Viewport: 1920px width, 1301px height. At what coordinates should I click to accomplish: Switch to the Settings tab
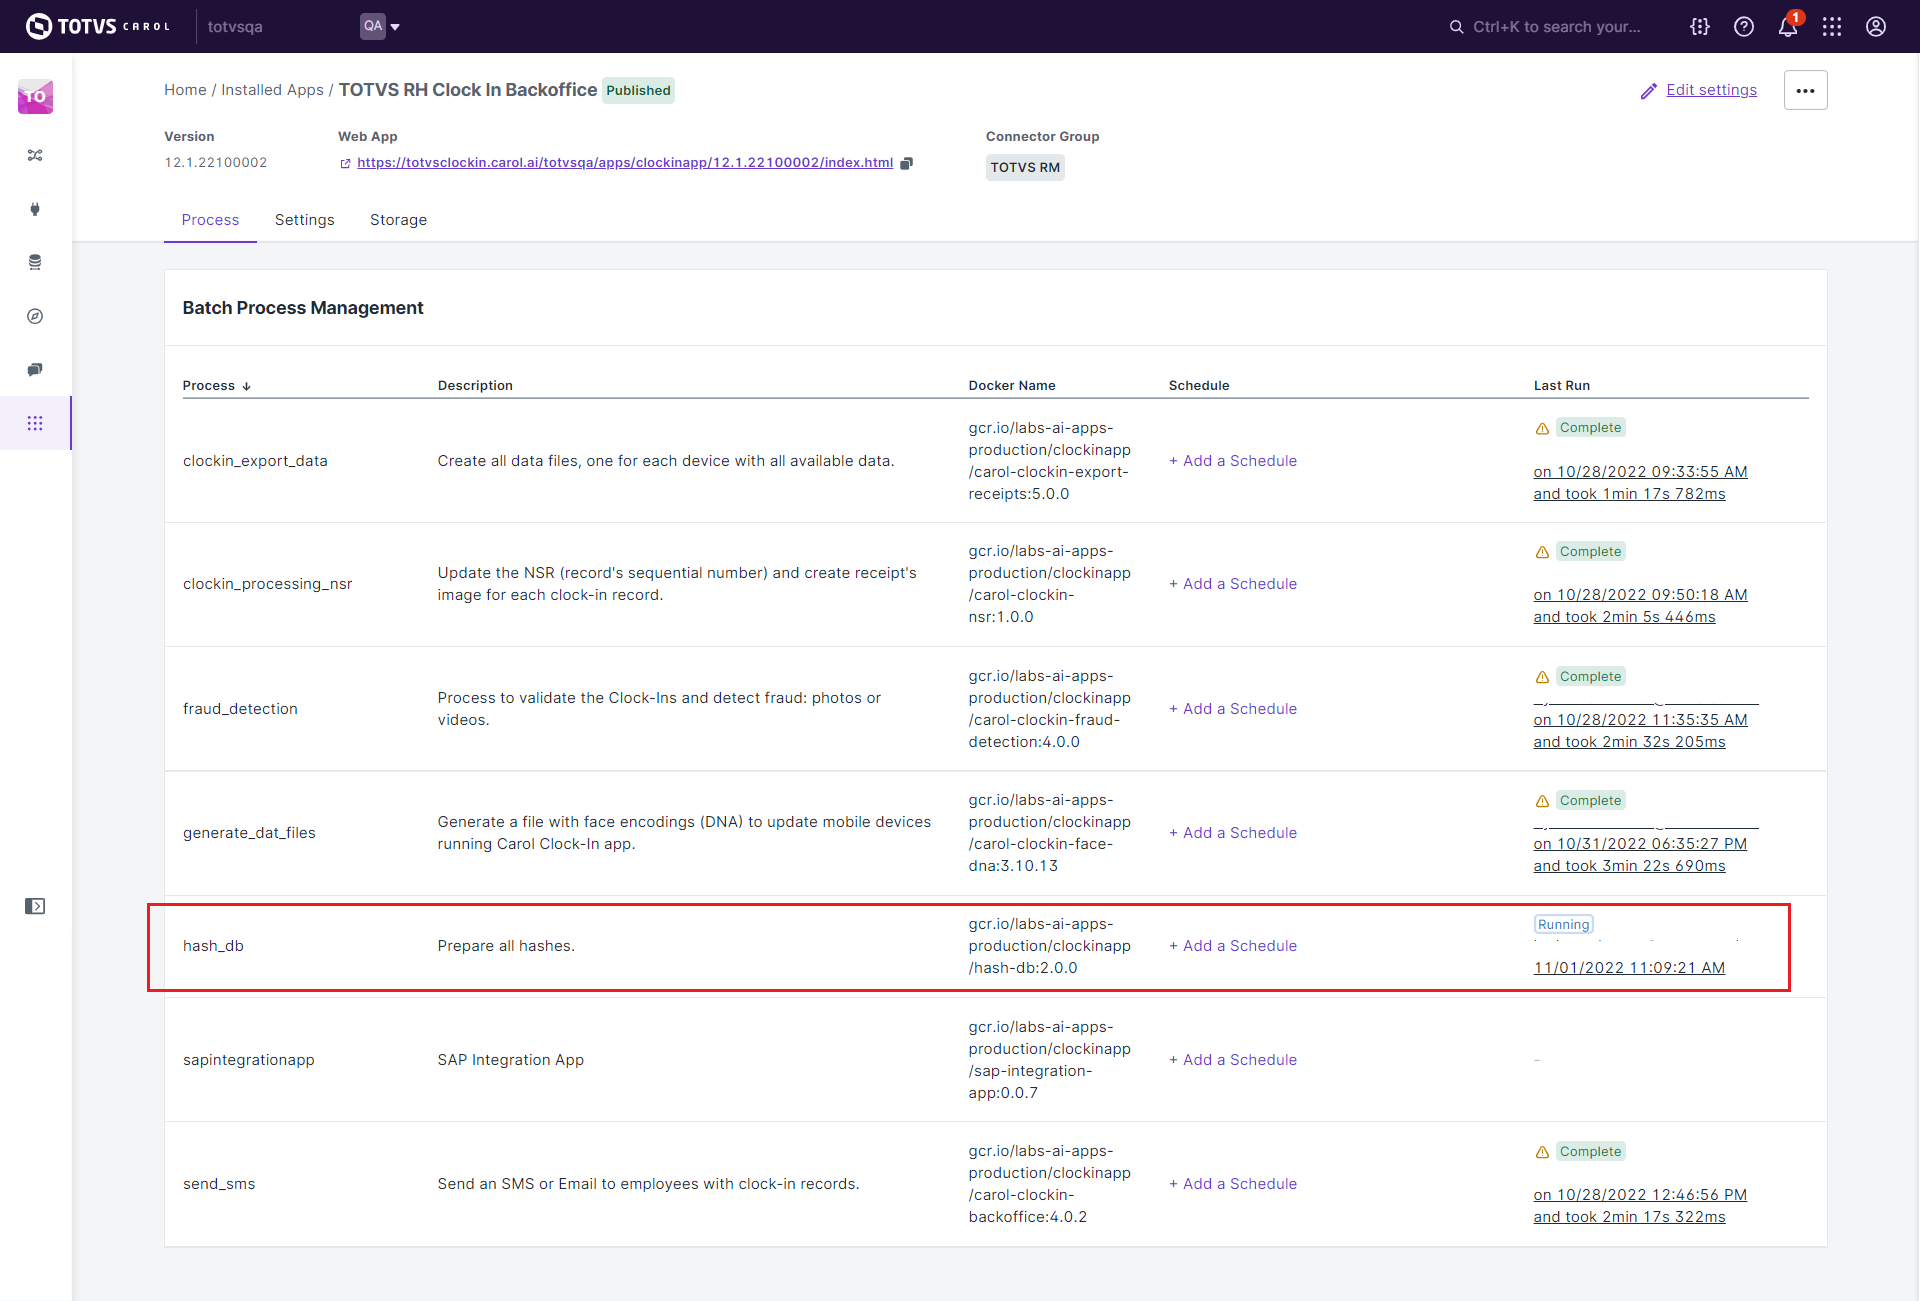click(304, 220)
